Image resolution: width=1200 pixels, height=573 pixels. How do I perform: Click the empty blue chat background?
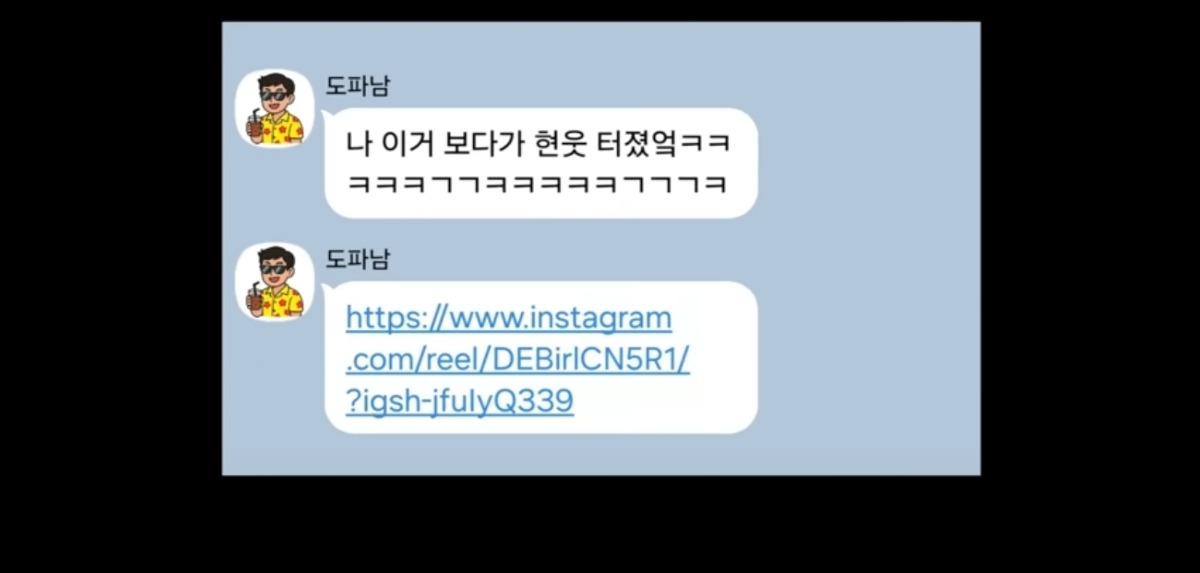click(870, 250)
